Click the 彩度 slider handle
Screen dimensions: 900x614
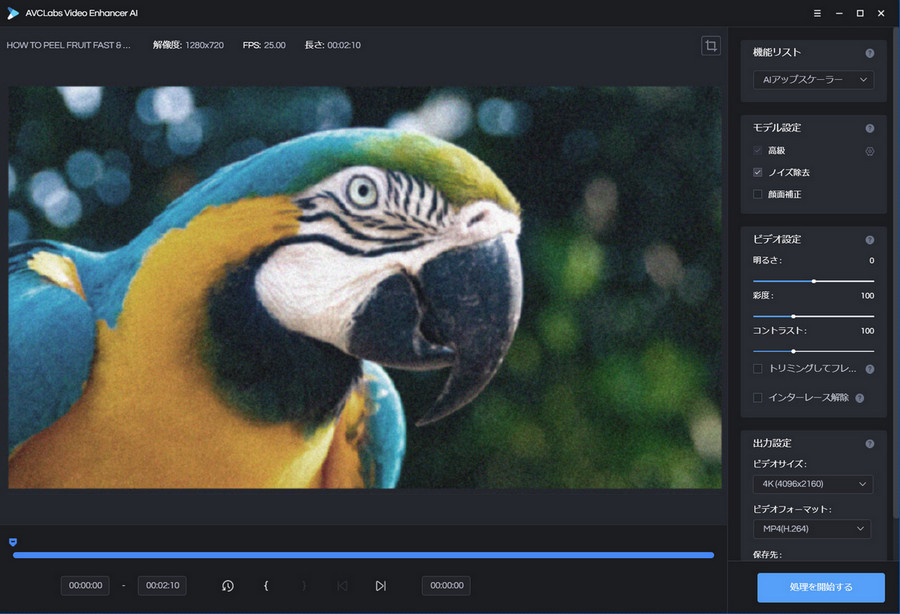pyautogui.click(x=793, y=316)
